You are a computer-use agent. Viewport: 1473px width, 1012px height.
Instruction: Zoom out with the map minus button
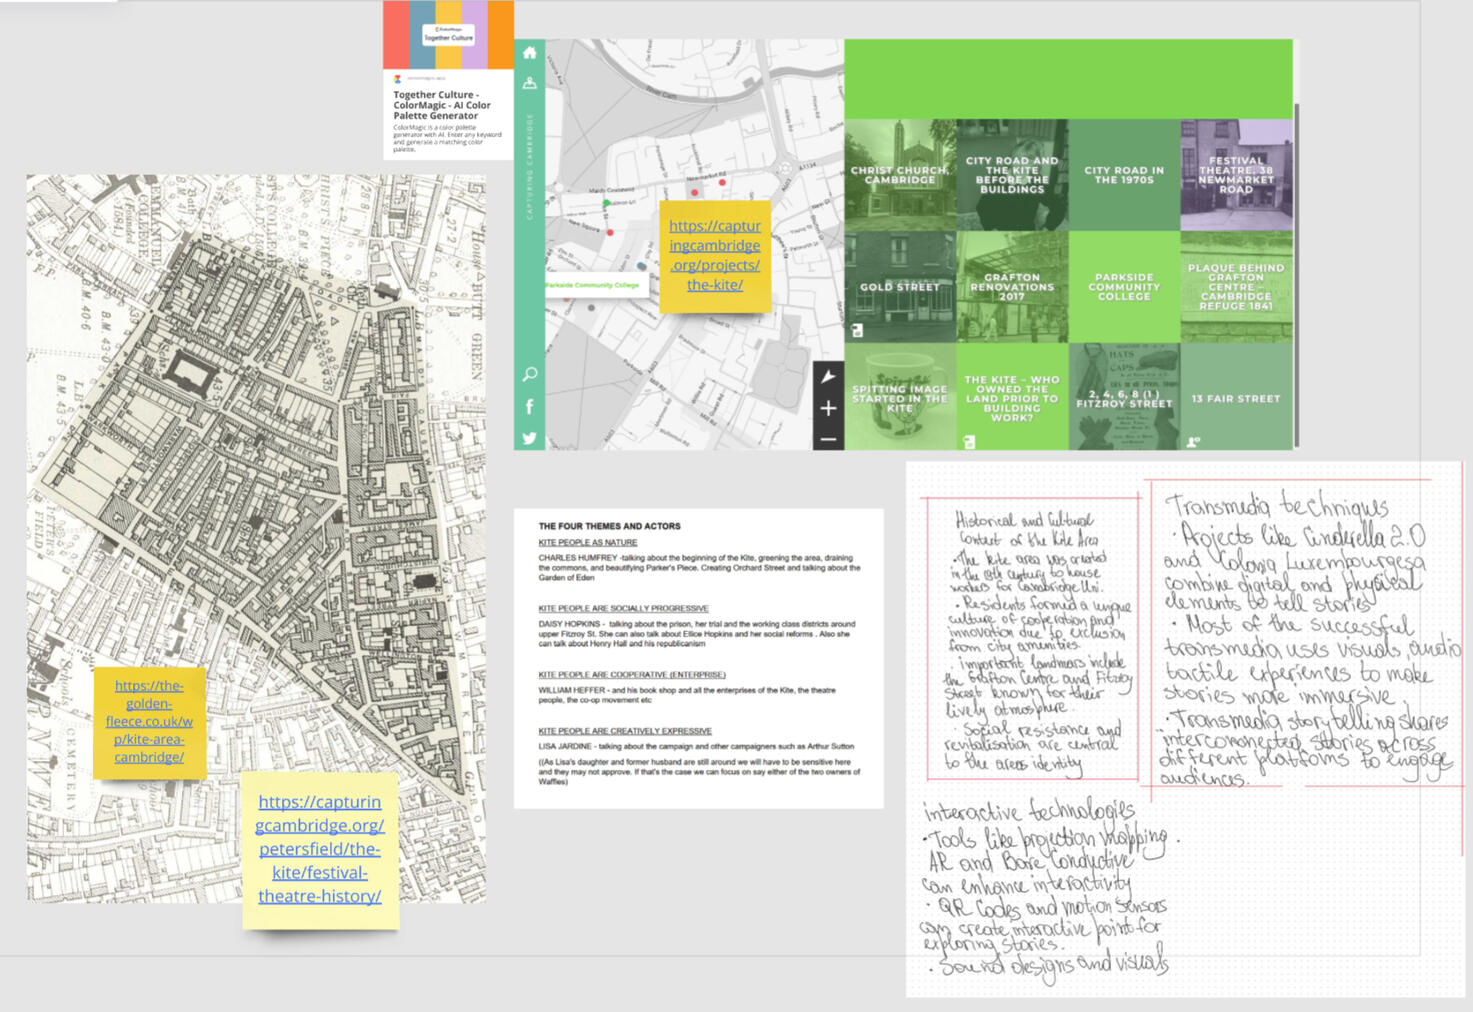tap(828, 438)
